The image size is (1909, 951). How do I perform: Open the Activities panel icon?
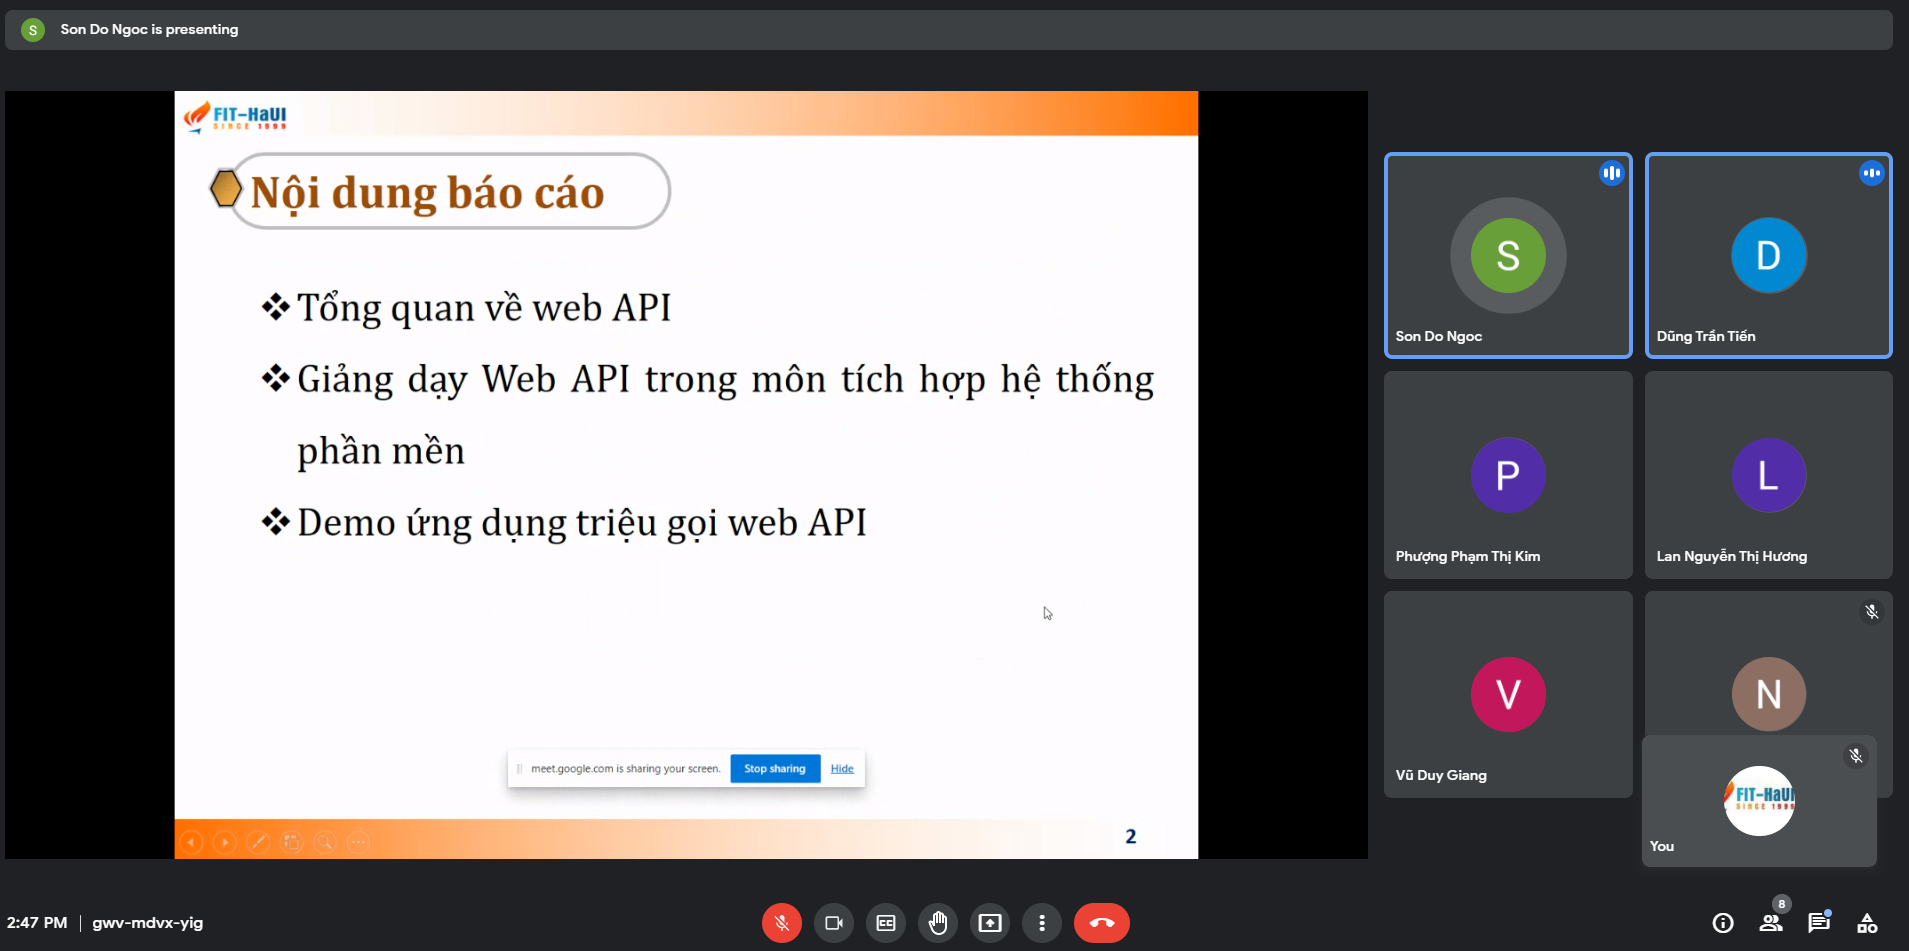tap(1867, 923)
